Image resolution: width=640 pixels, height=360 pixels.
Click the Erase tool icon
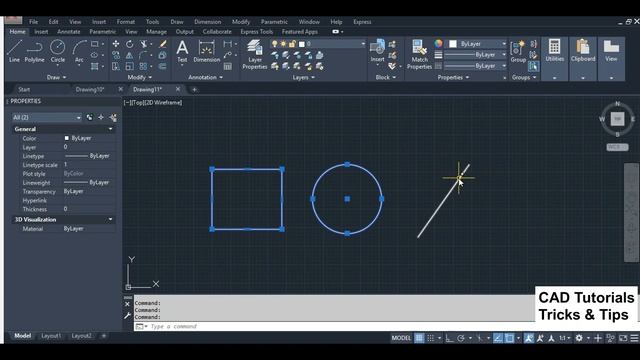click(162, 44)
